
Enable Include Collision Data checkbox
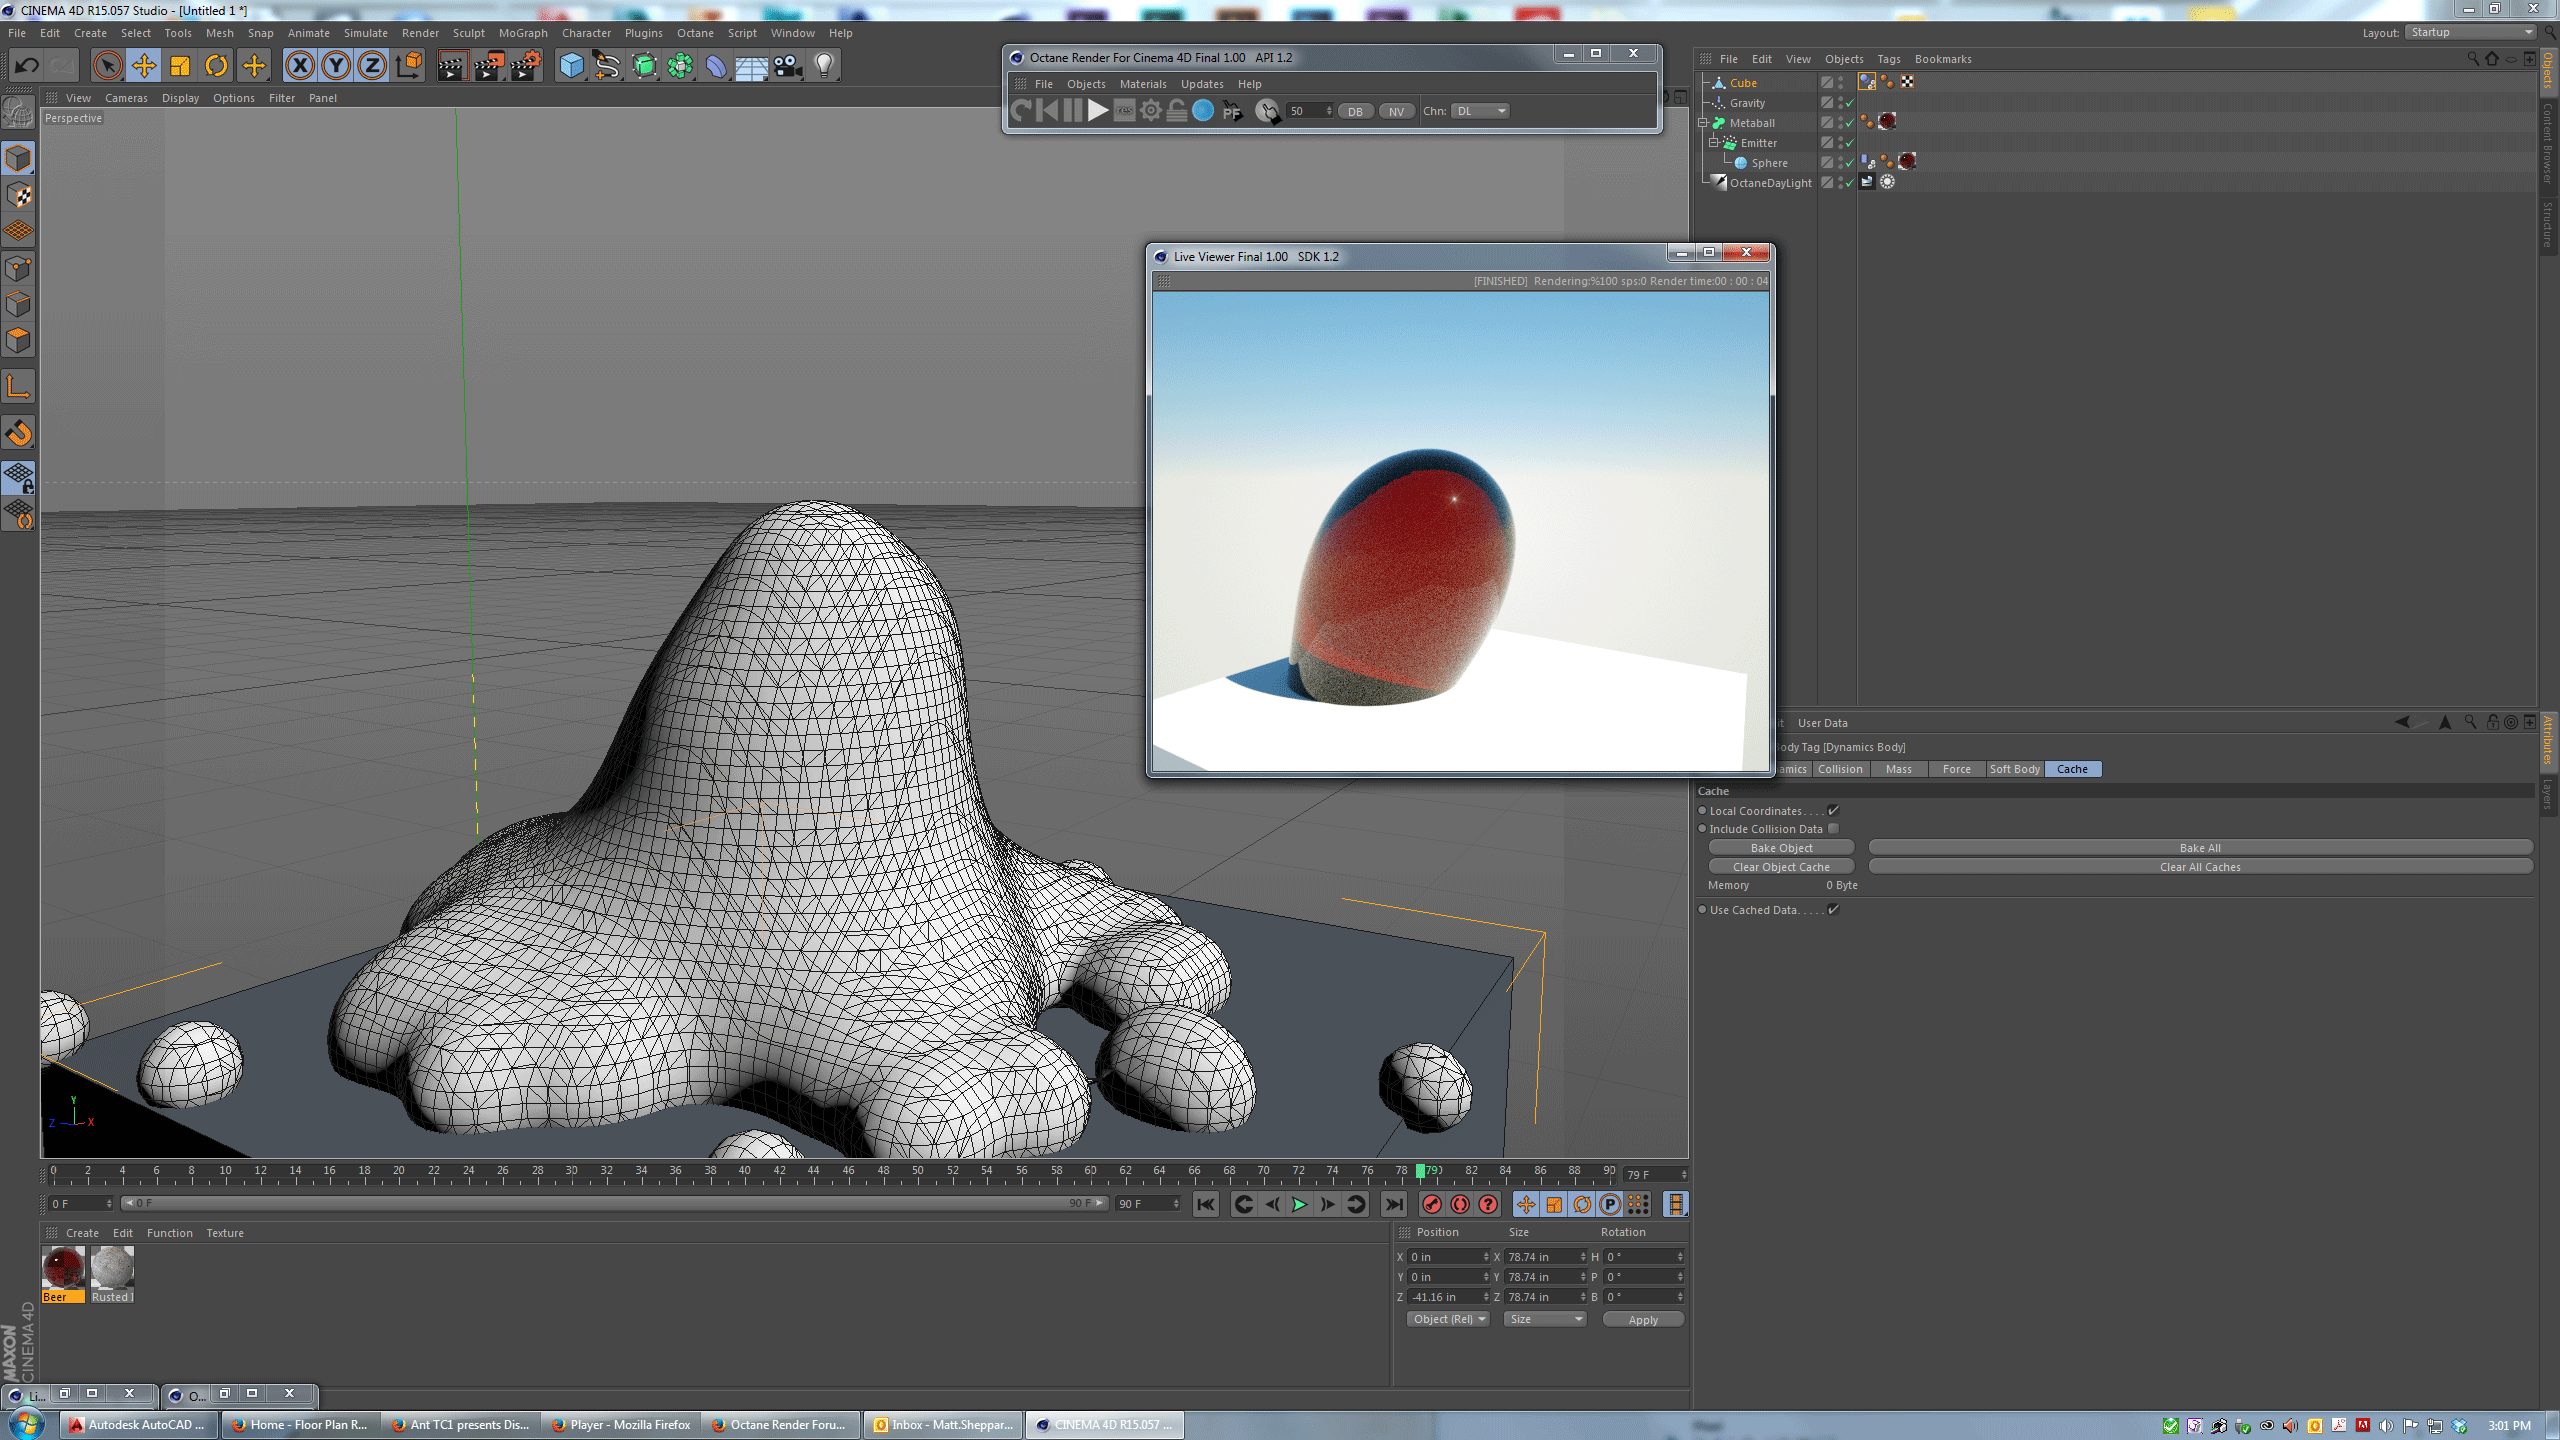[1833, 829]
